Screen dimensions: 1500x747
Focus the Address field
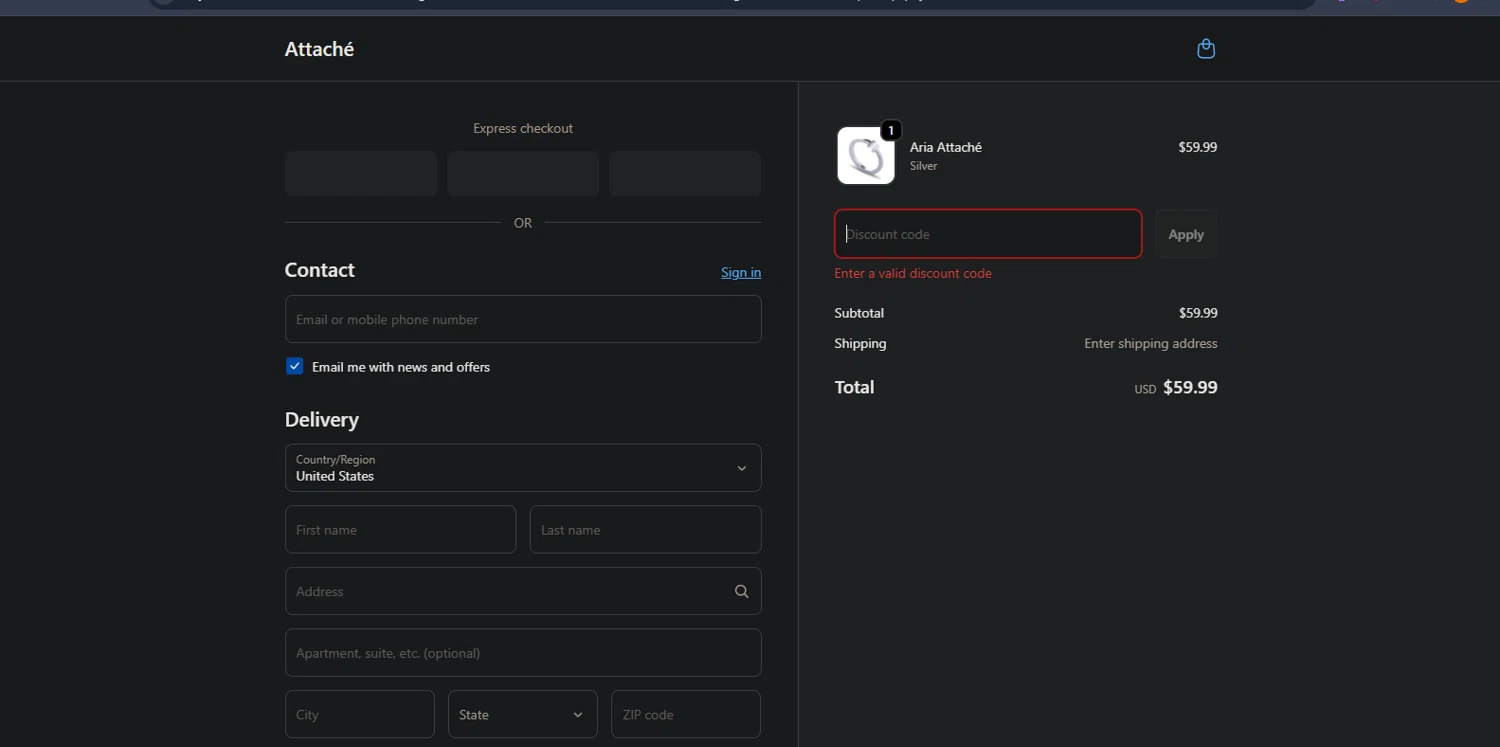tap(523, 591)
